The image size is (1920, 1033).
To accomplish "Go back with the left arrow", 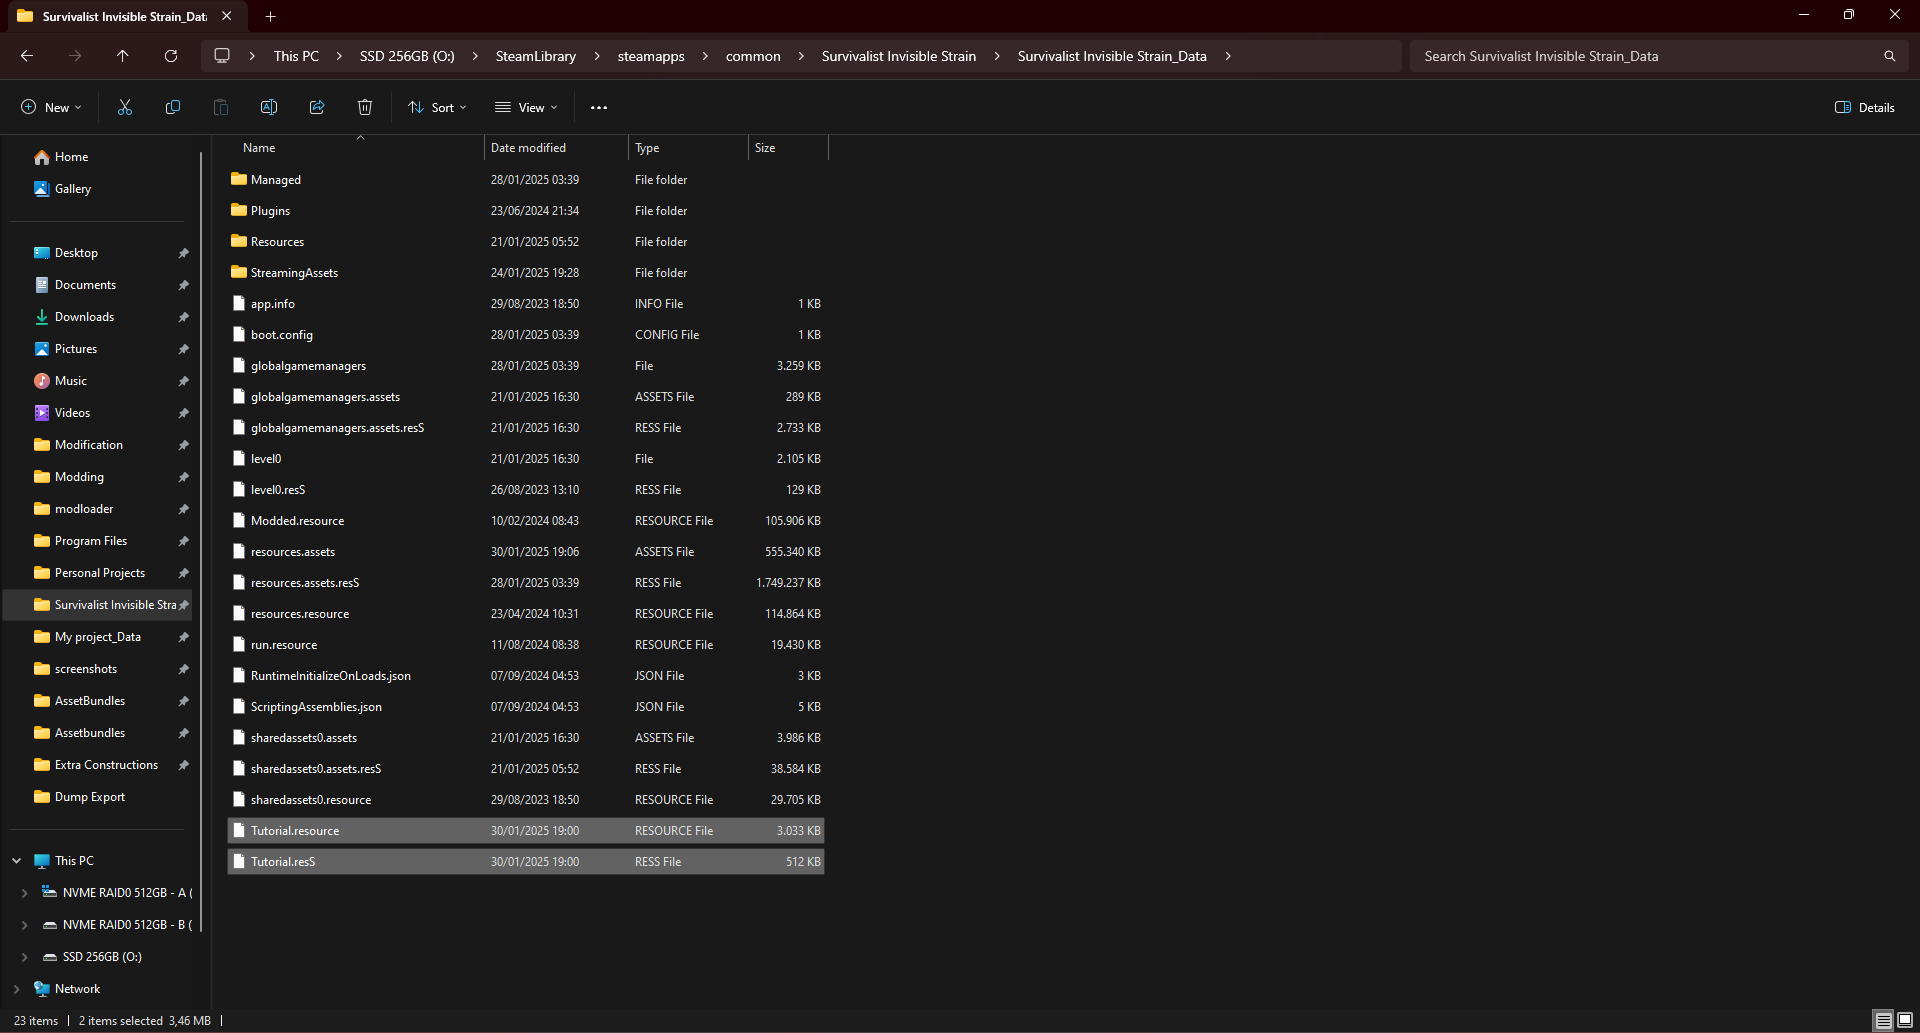I will [x=27, y=56].
